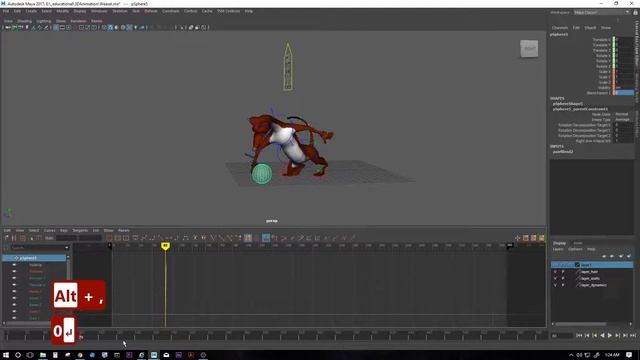Viewport: 640px width, 360px height.
Task: Toggle visibility icon of second channel row
Action: (x=14, y=271)
